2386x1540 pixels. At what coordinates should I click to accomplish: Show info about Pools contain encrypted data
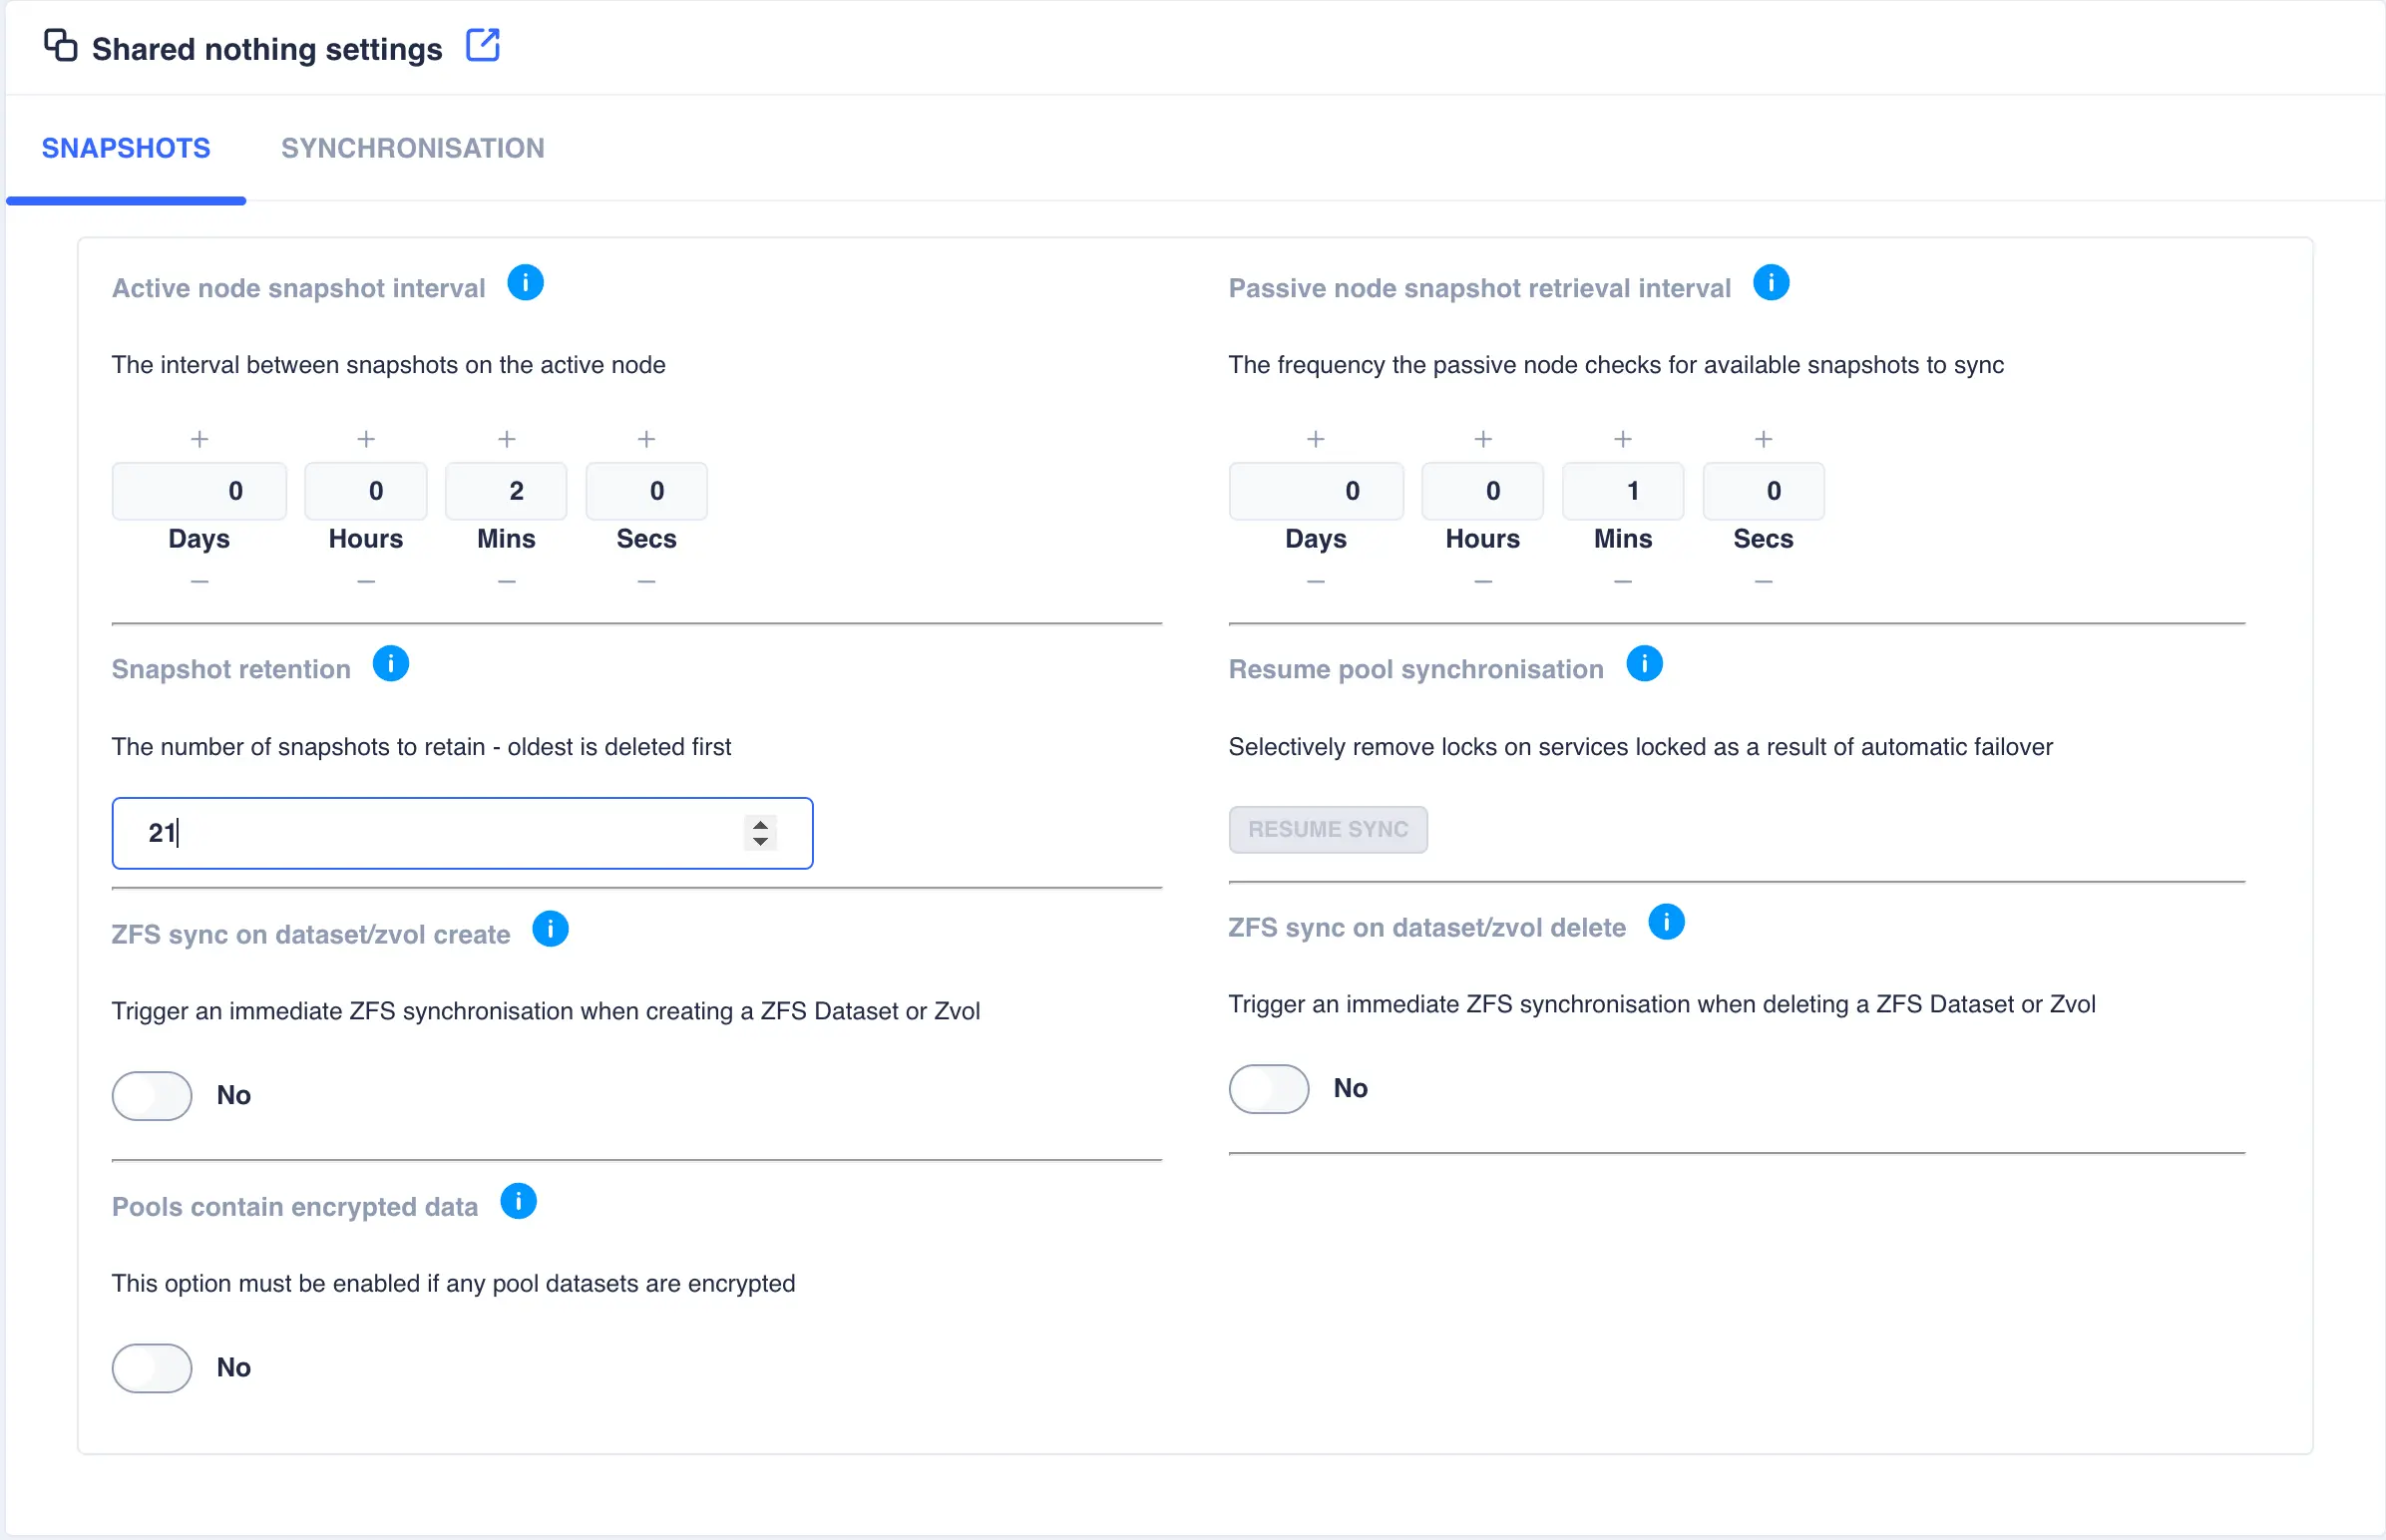518,1201
